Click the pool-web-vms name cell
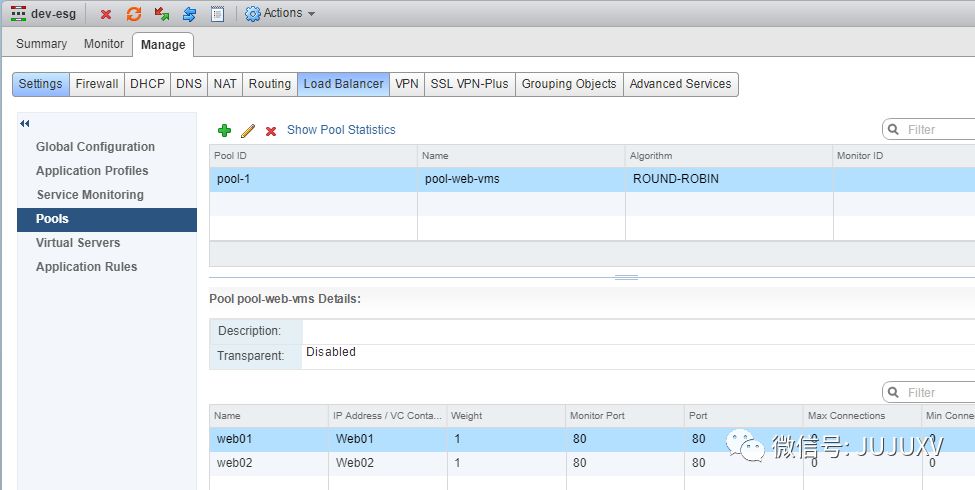This screenshot has width=975, height=490. 521,179
